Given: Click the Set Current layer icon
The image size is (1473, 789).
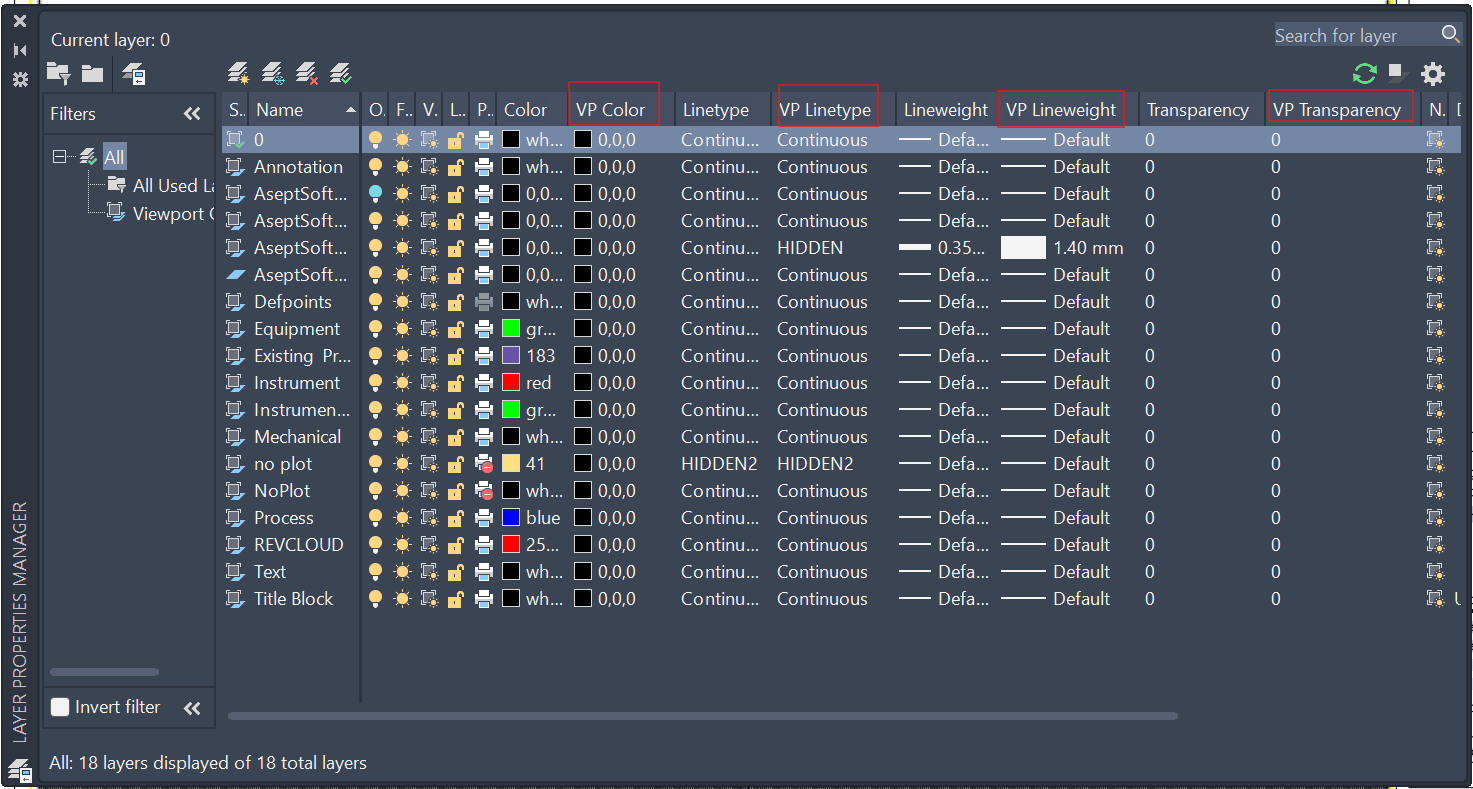Looking at the screenshot, I should (x=341, y=73).
